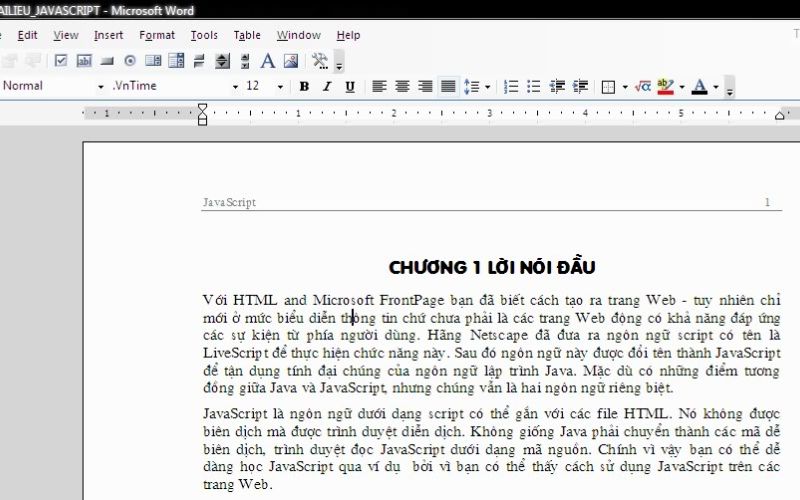Viewport: 800px width, 500px height.
Task: Open the Table menu
Action: [x=247, y=35]
